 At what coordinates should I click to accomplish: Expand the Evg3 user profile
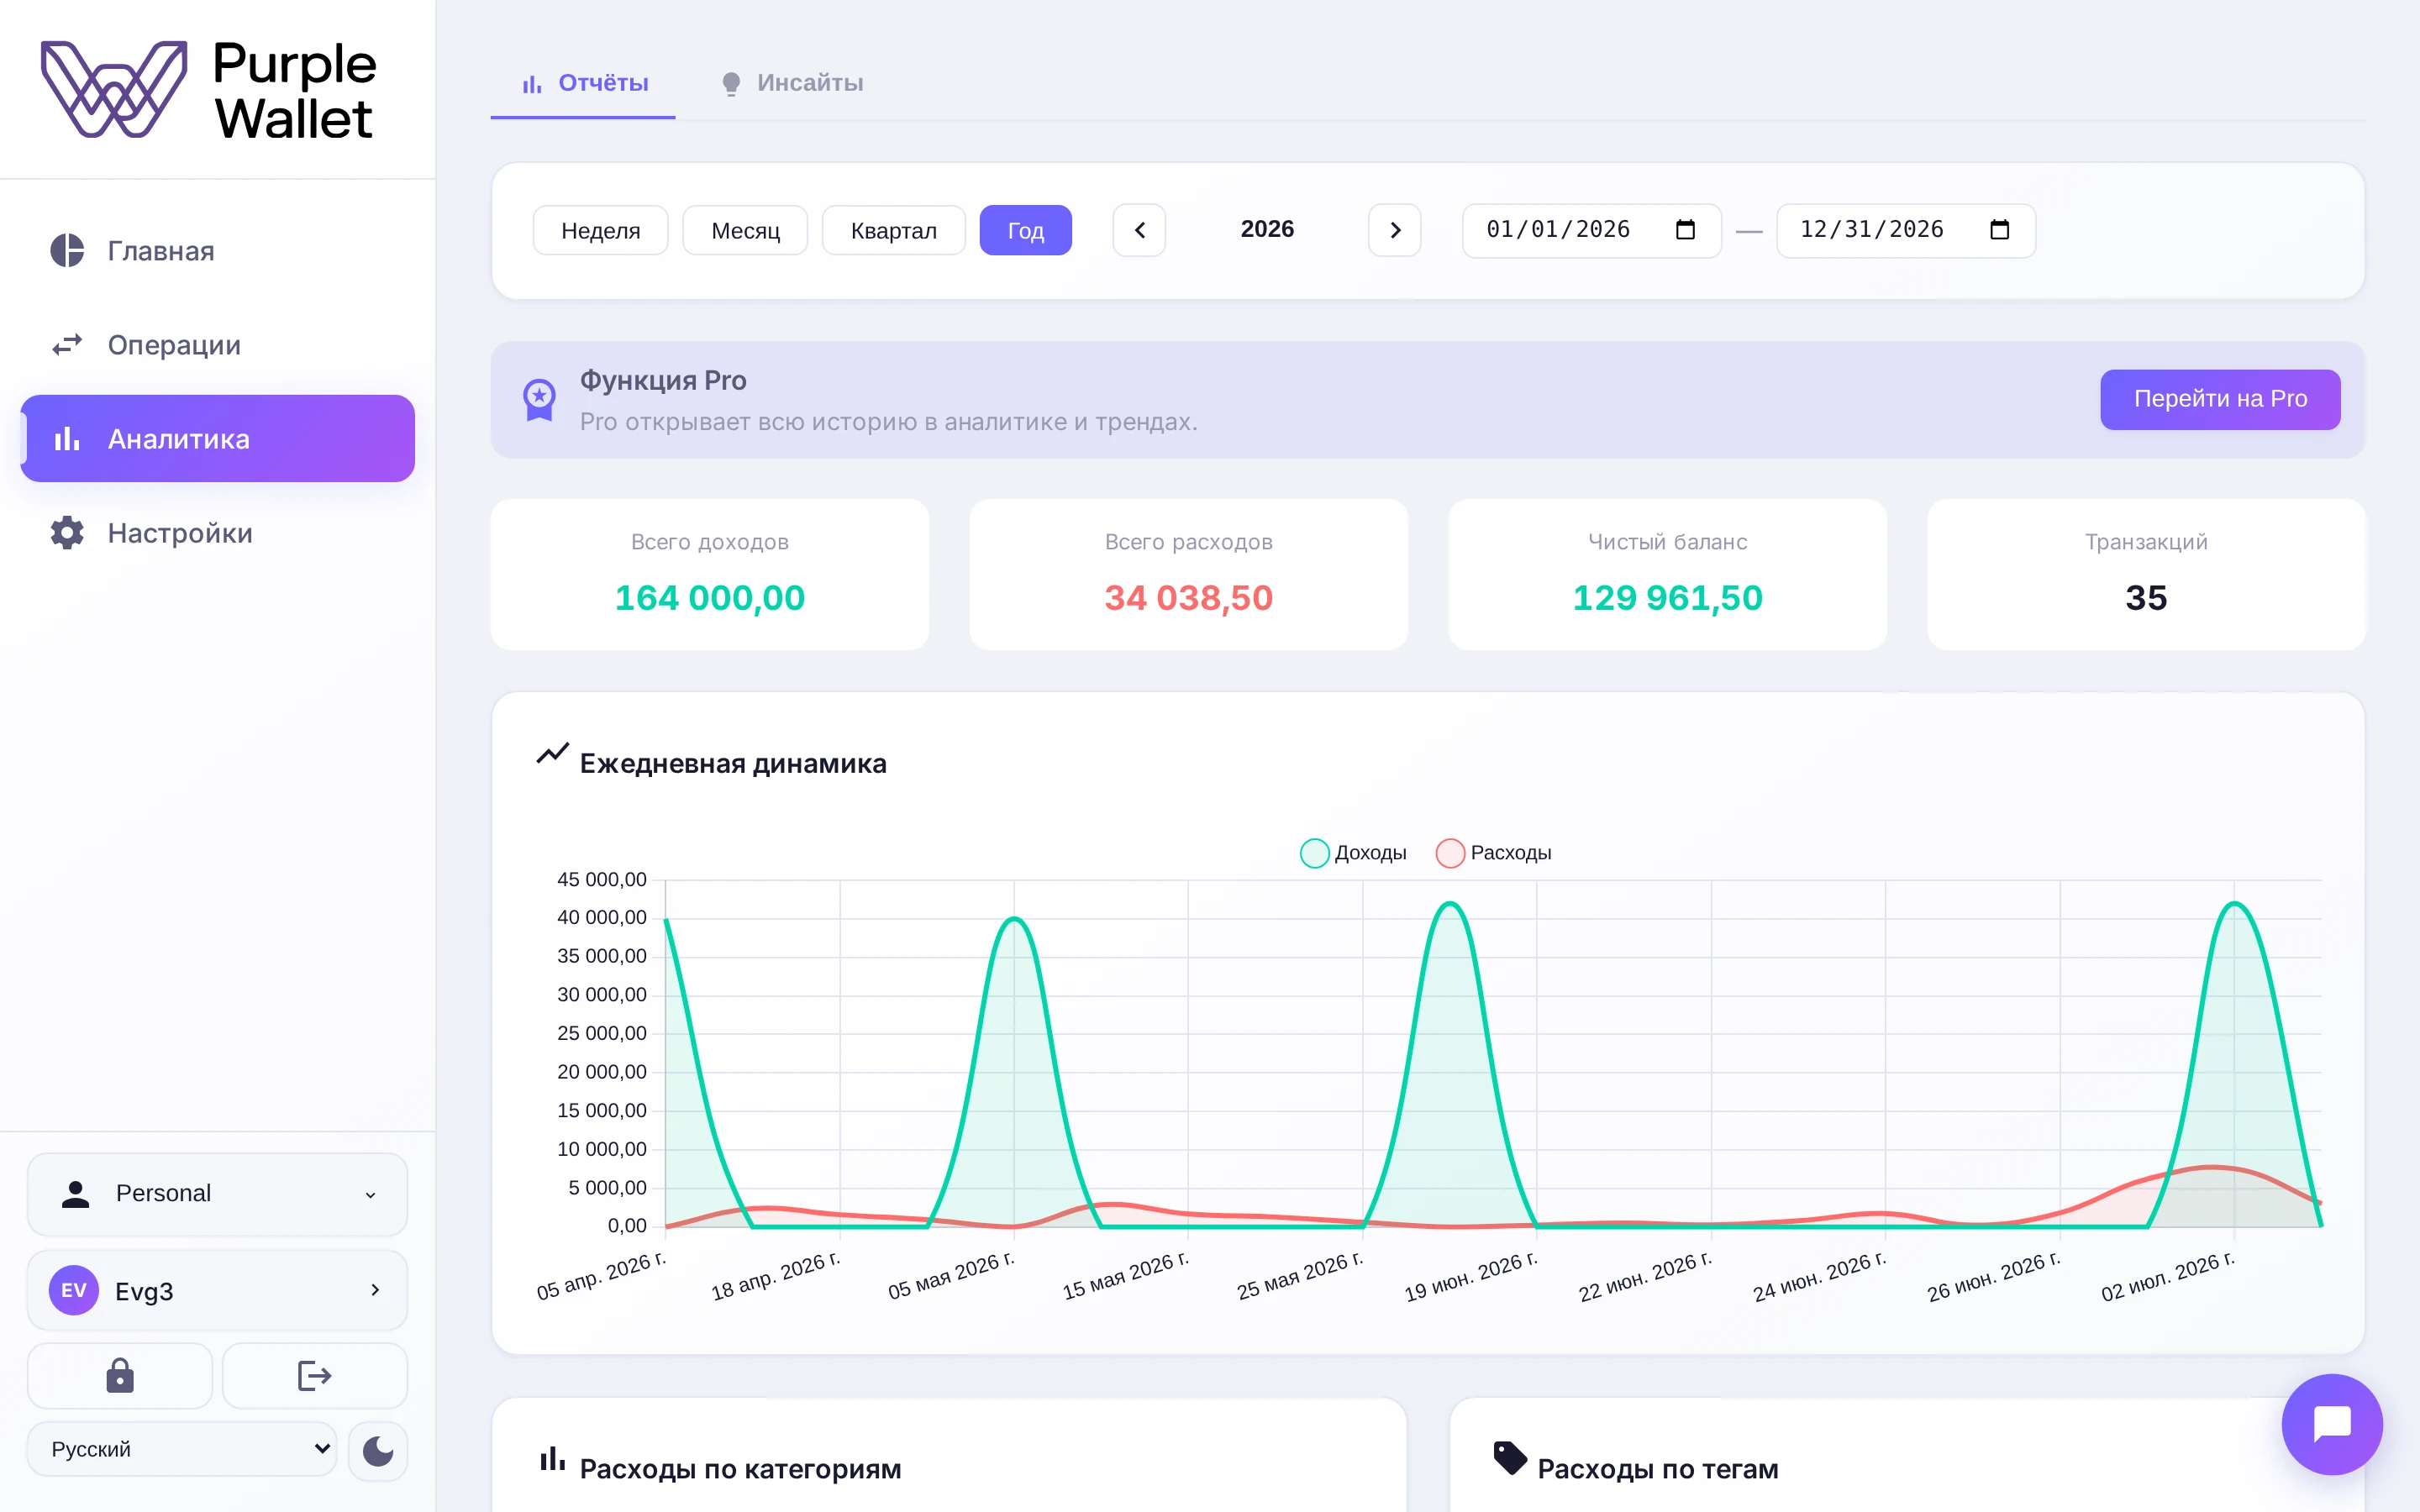[217, 1290]
